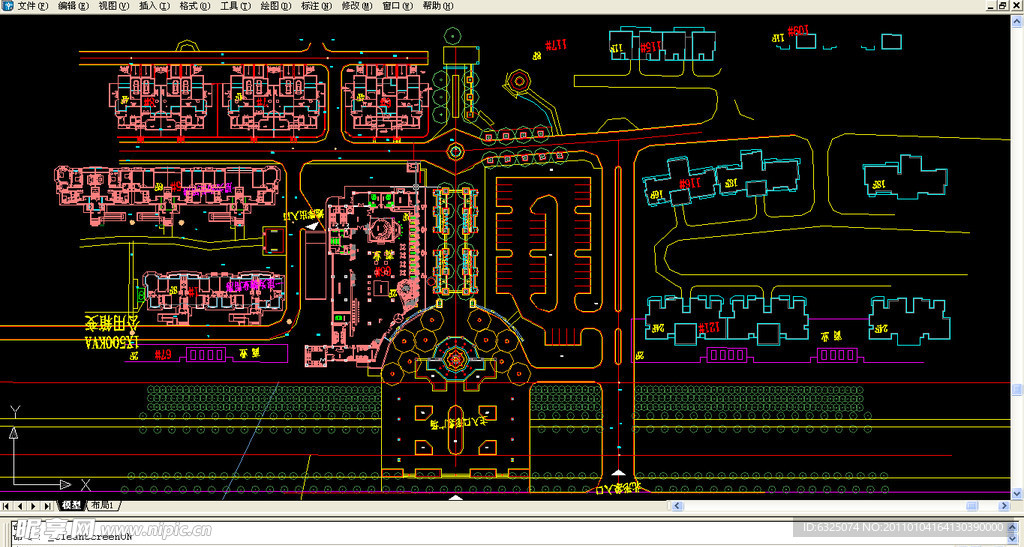Click the horizontal scrollbar right arrow
The height and width of the screenshot is (547, 1024).
[x=1003, y=506]
